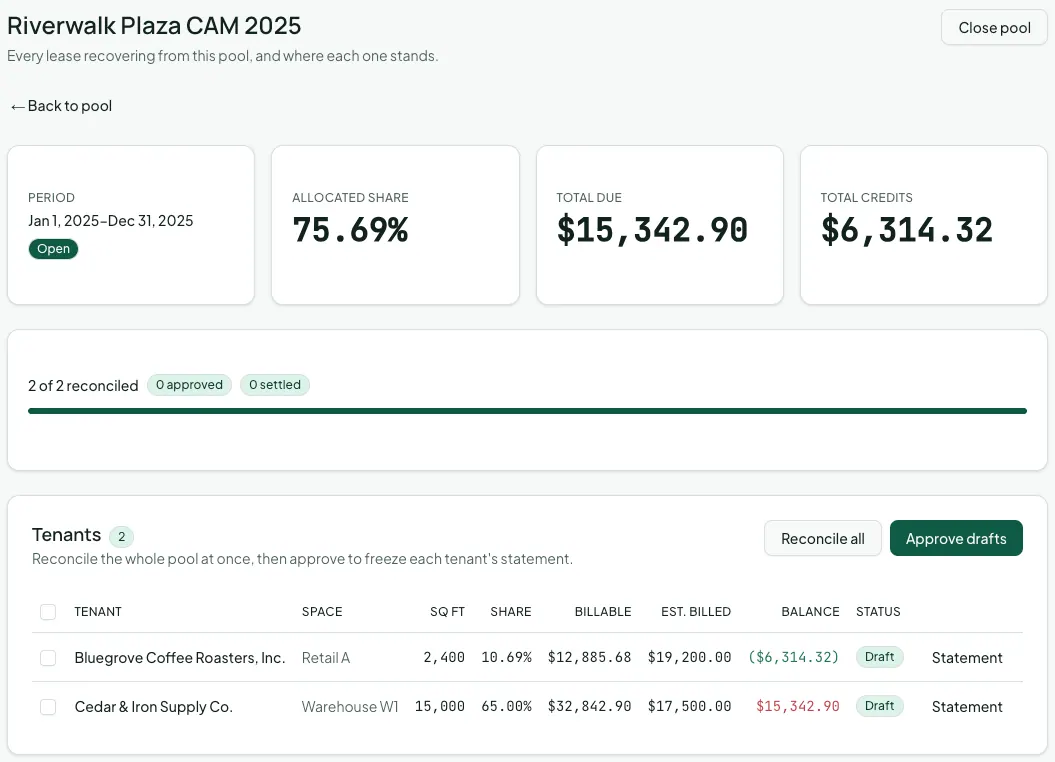Click the Open status badge

coord(53,249)
